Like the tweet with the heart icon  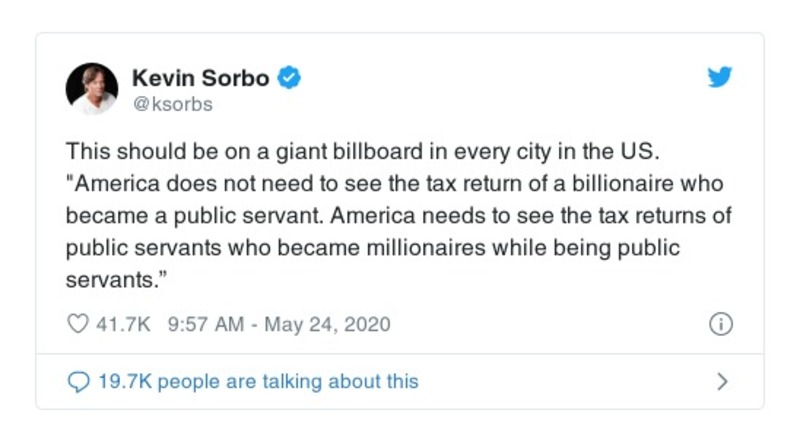click(77, 324)
